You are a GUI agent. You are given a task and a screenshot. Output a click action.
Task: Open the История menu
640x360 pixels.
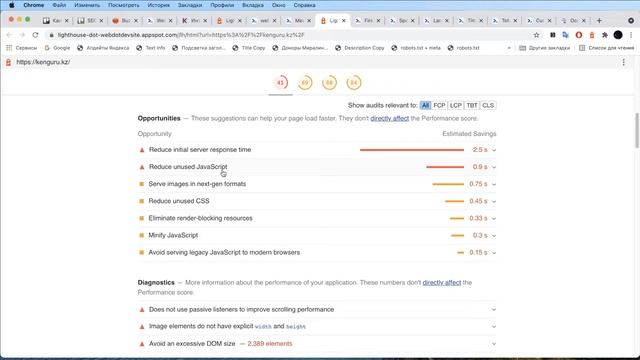click(x=158, y=5)
